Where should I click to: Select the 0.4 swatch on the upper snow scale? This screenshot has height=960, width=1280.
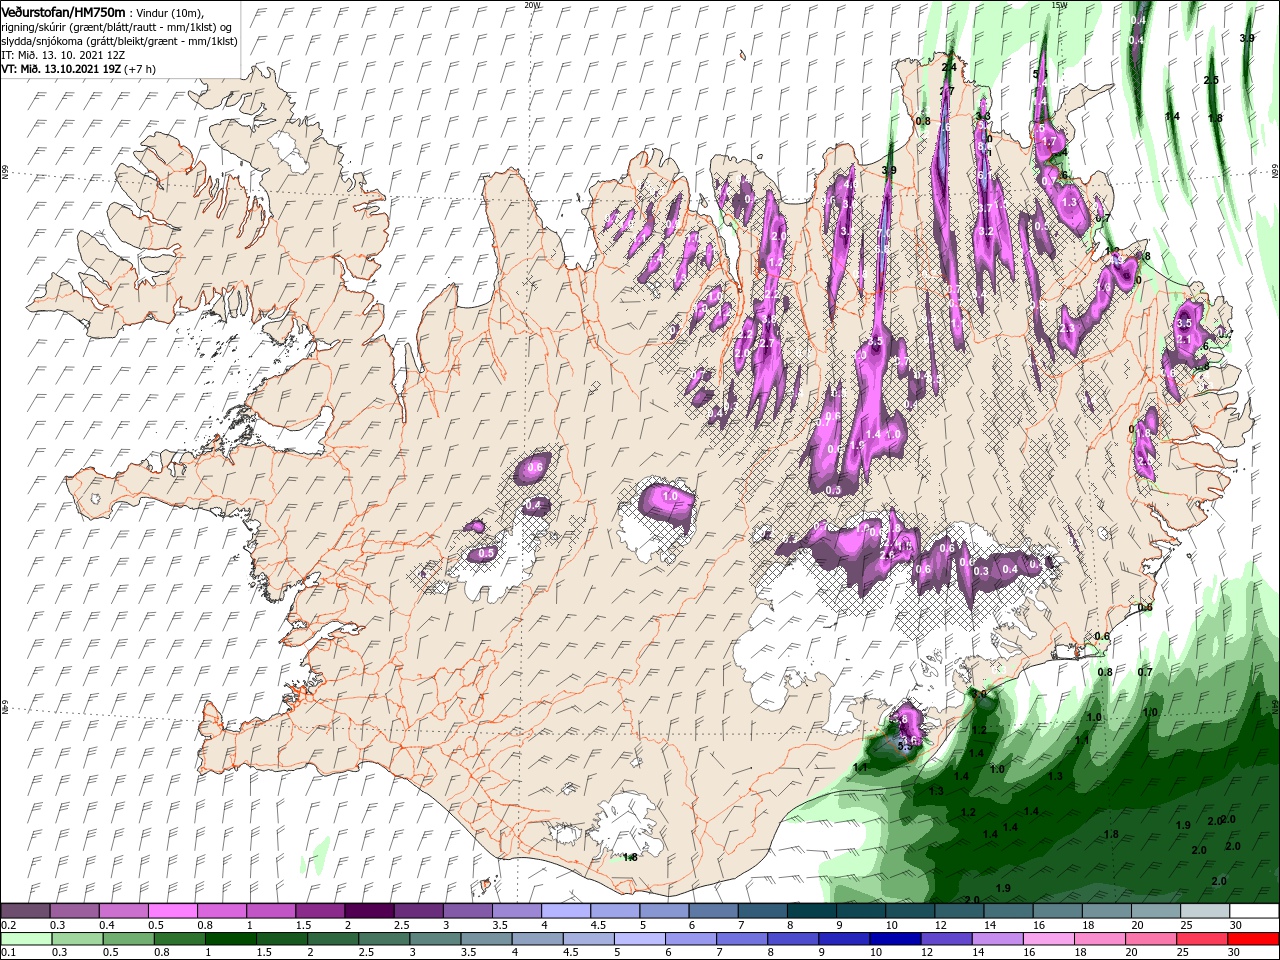coord(123,911)
